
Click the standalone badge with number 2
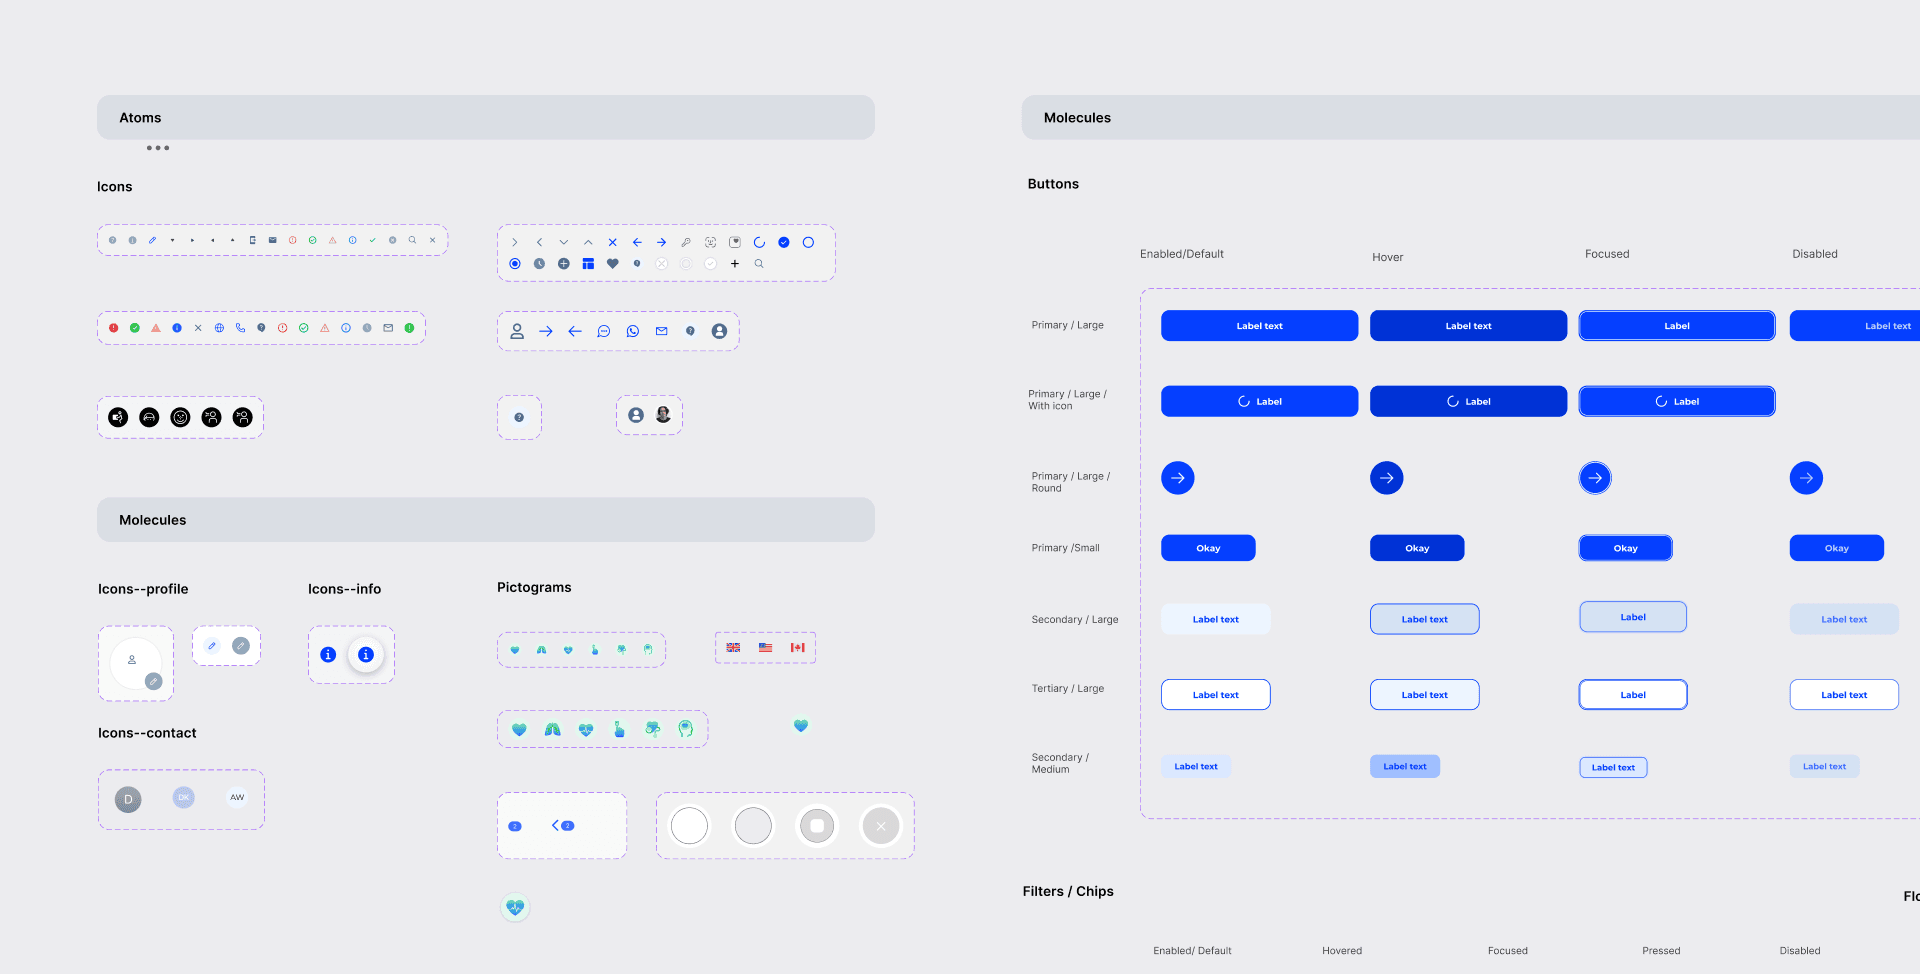point(515,826)
